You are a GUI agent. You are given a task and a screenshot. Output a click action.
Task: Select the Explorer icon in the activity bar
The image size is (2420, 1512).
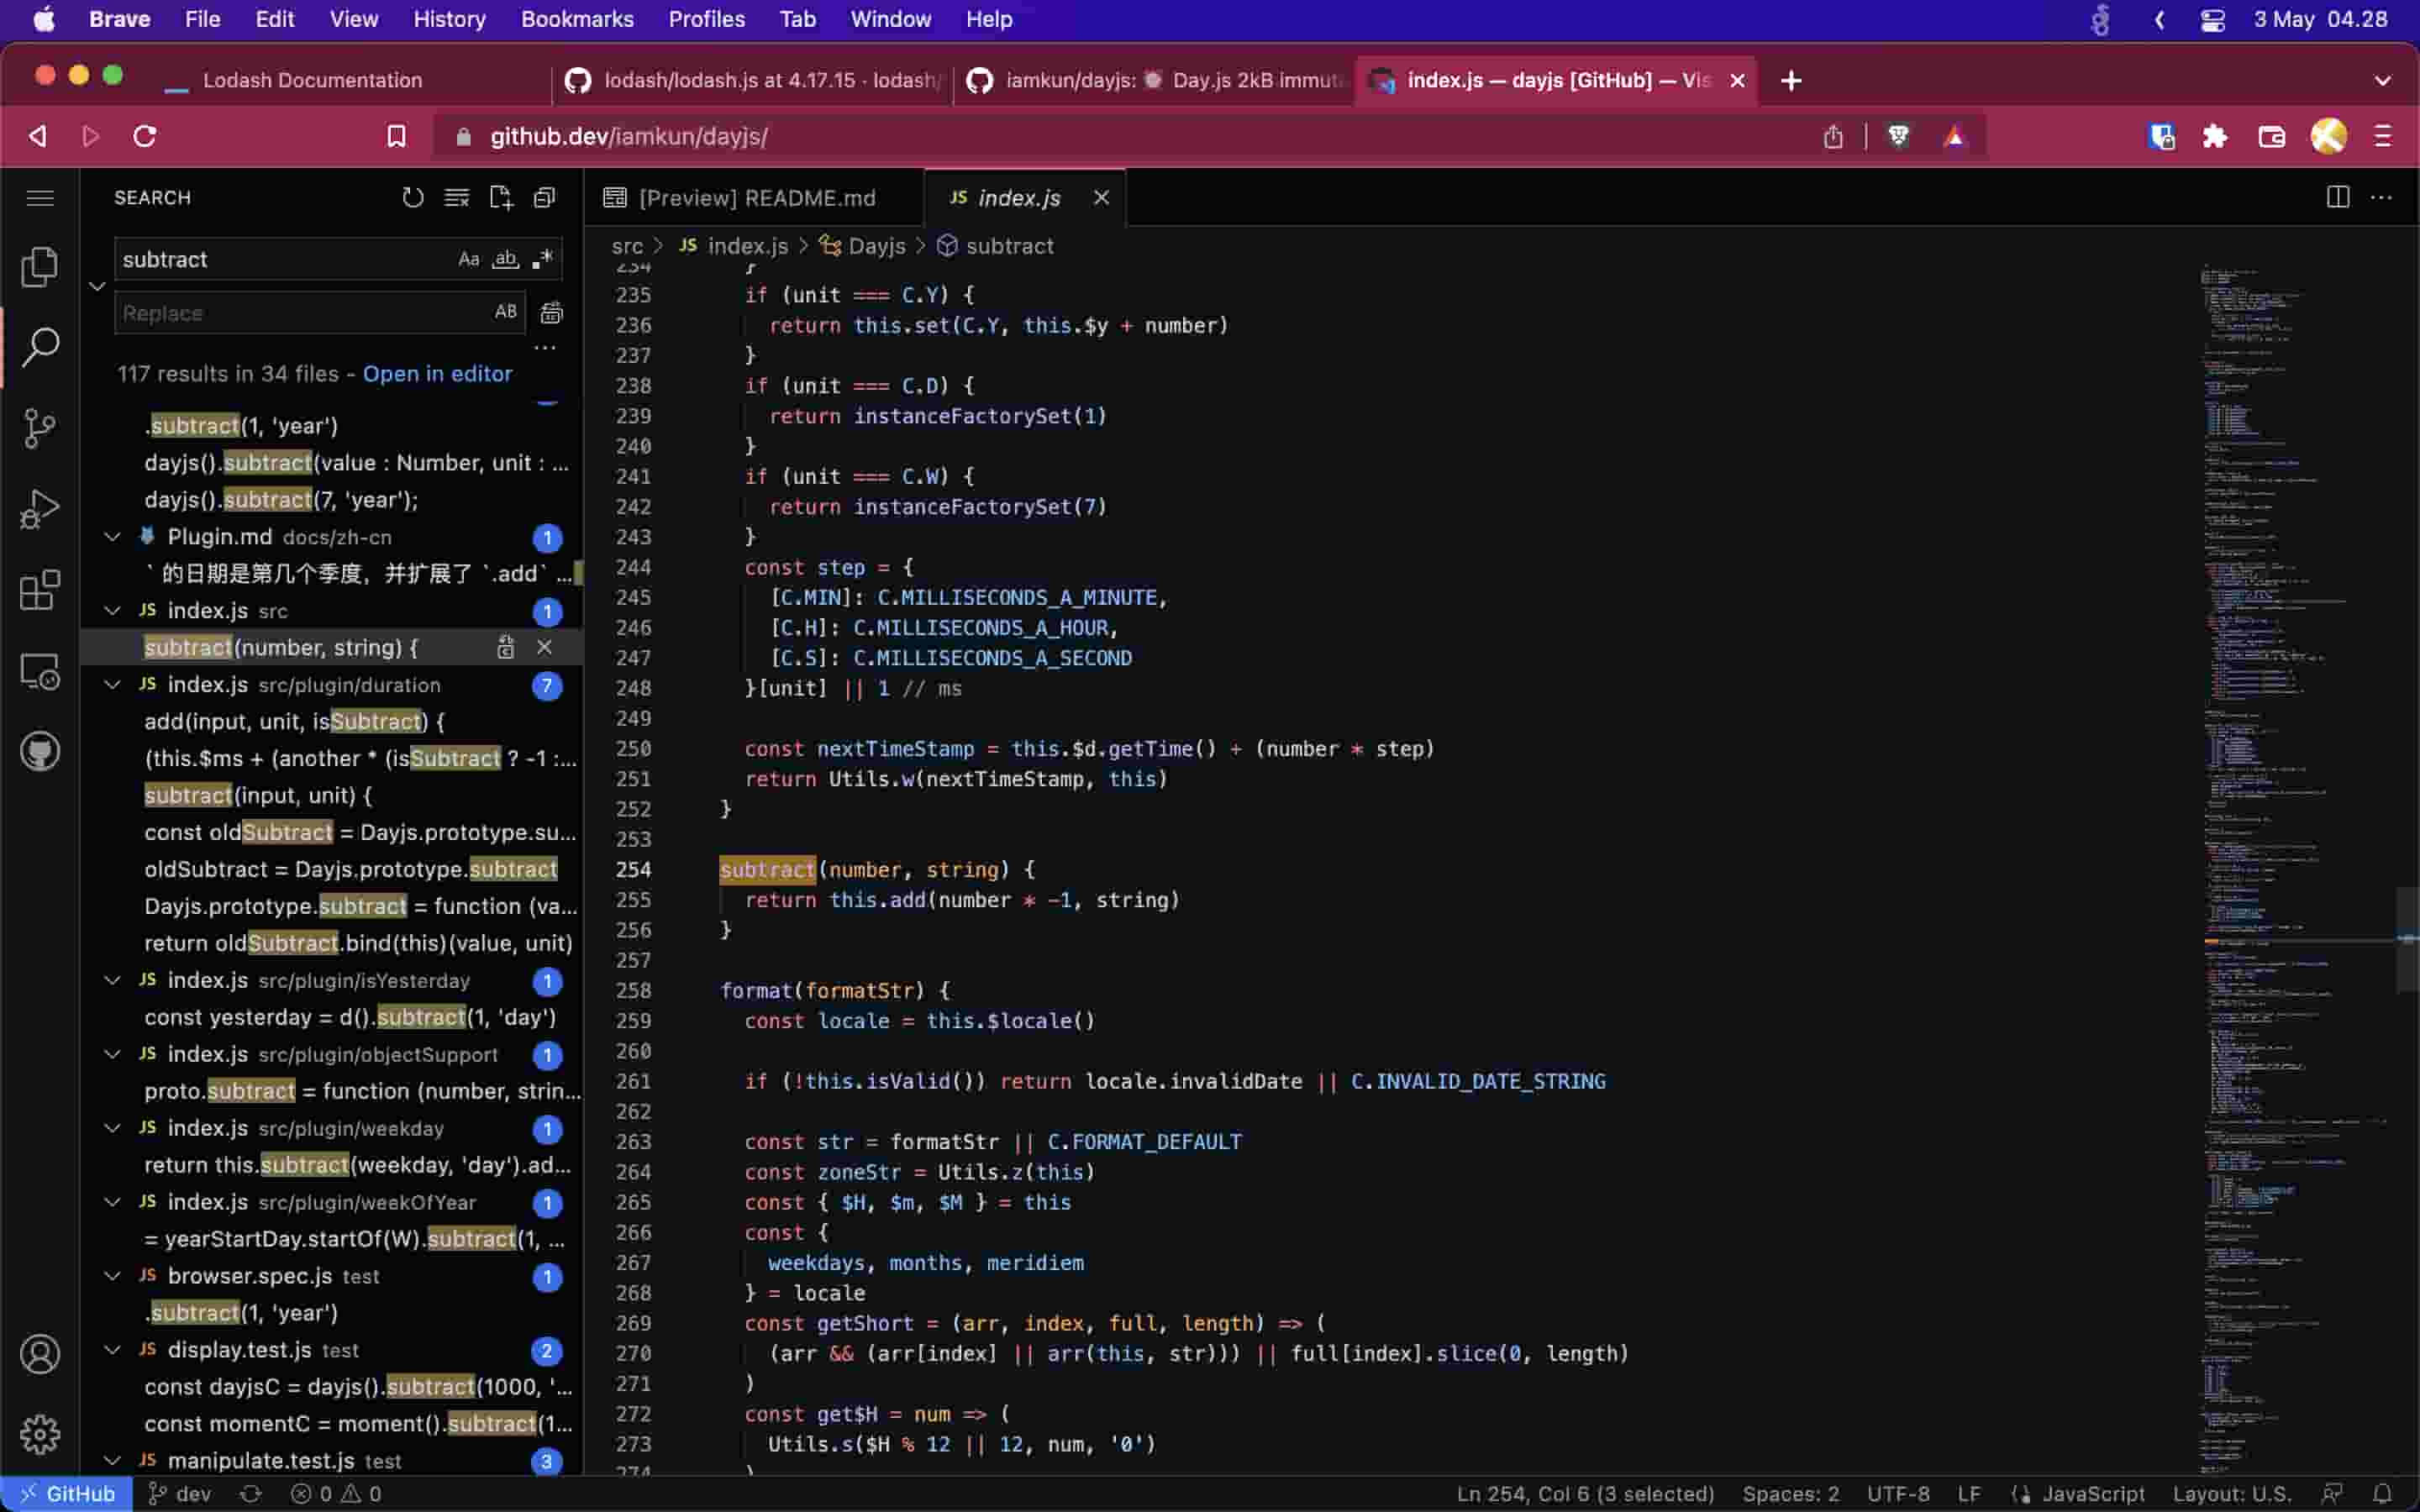(40, 266)
